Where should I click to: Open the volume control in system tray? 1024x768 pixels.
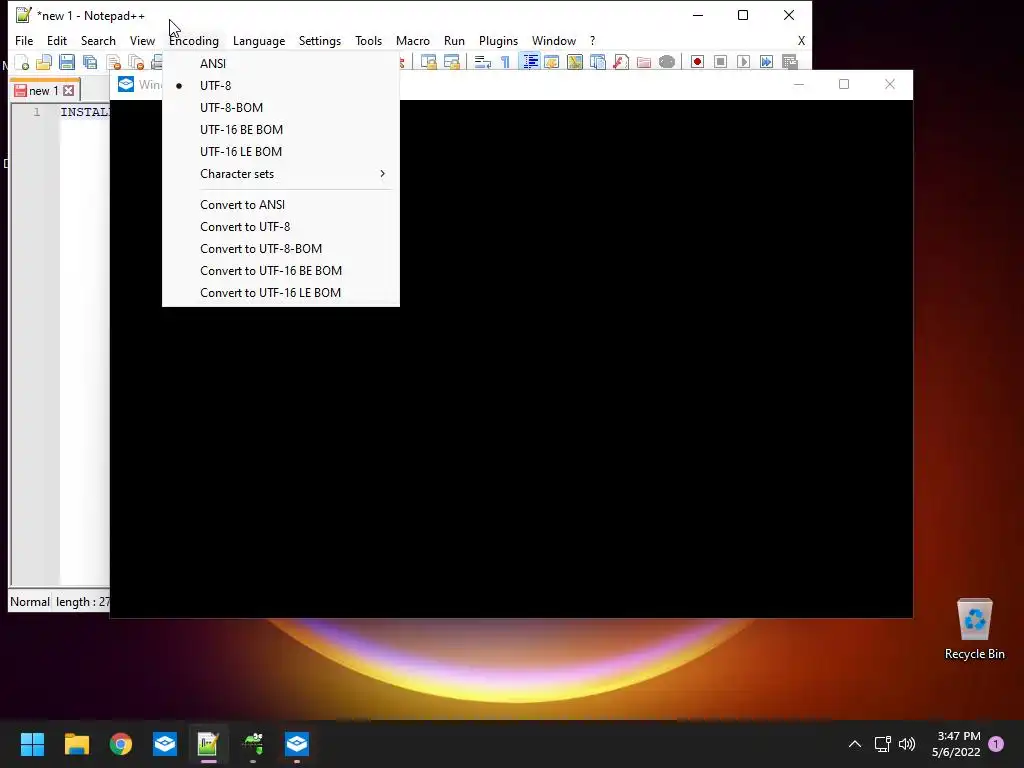click(906, 744)
